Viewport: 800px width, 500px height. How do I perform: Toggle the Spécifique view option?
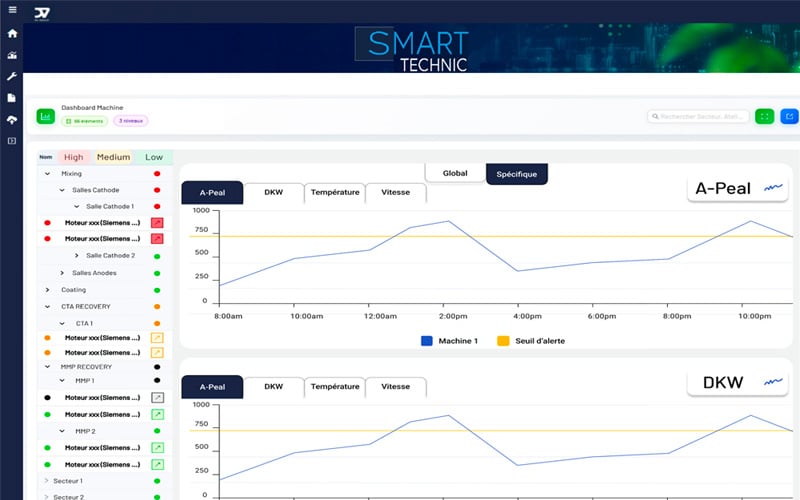point(517,173)
